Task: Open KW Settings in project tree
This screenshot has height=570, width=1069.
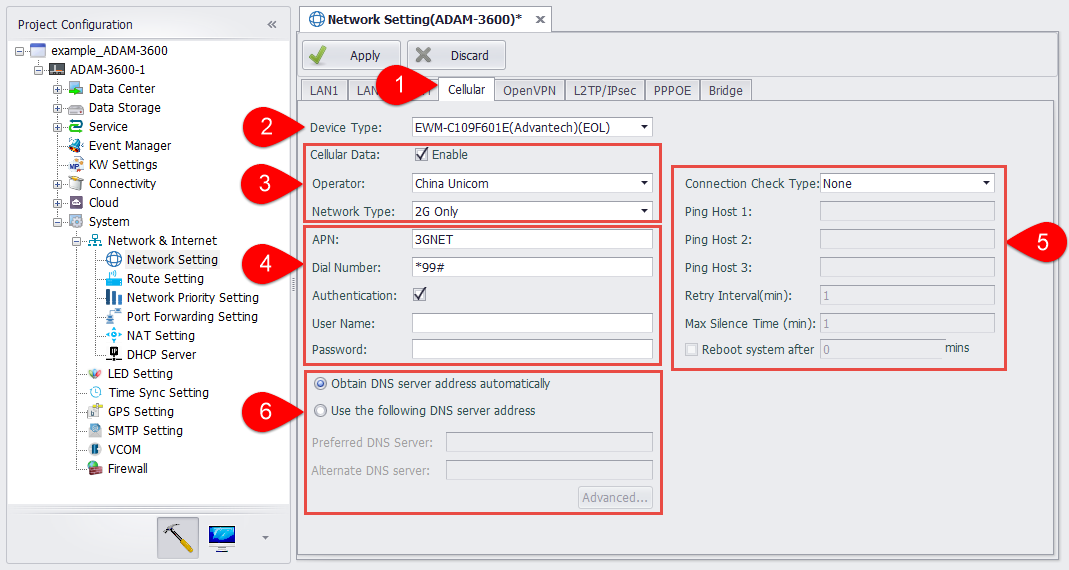Action: 122,164
